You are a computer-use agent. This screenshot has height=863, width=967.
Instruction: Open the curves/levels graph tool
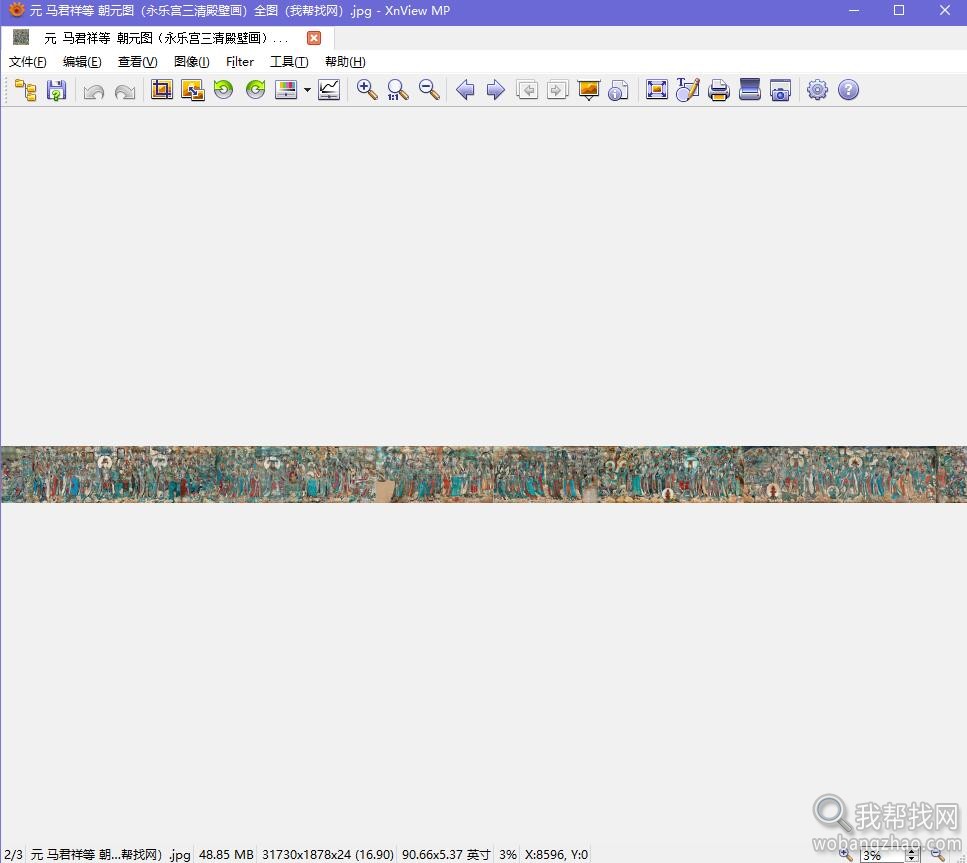point(329,90)
